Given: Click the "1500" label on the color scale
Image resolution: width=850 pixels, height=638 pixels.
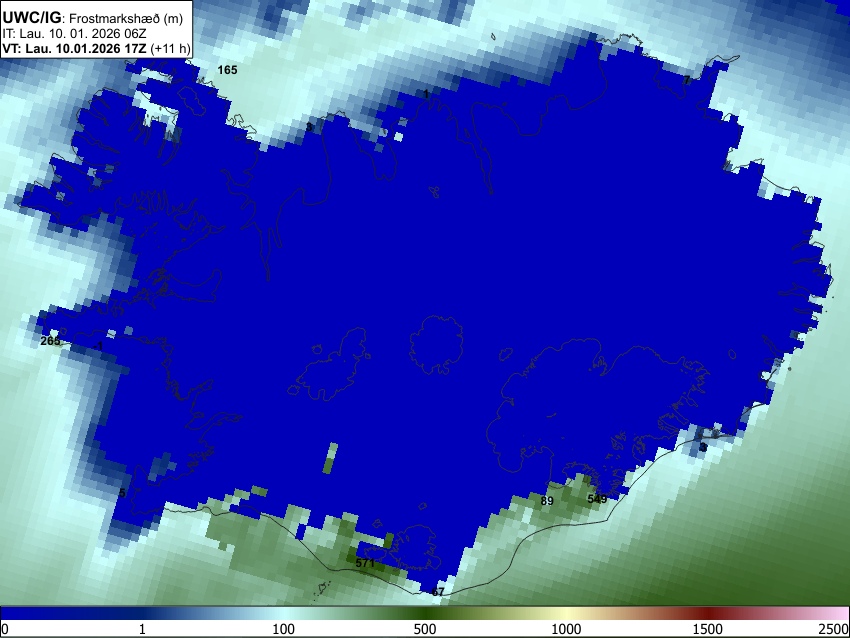Looking at the screenshot, I should click(708, 629).
